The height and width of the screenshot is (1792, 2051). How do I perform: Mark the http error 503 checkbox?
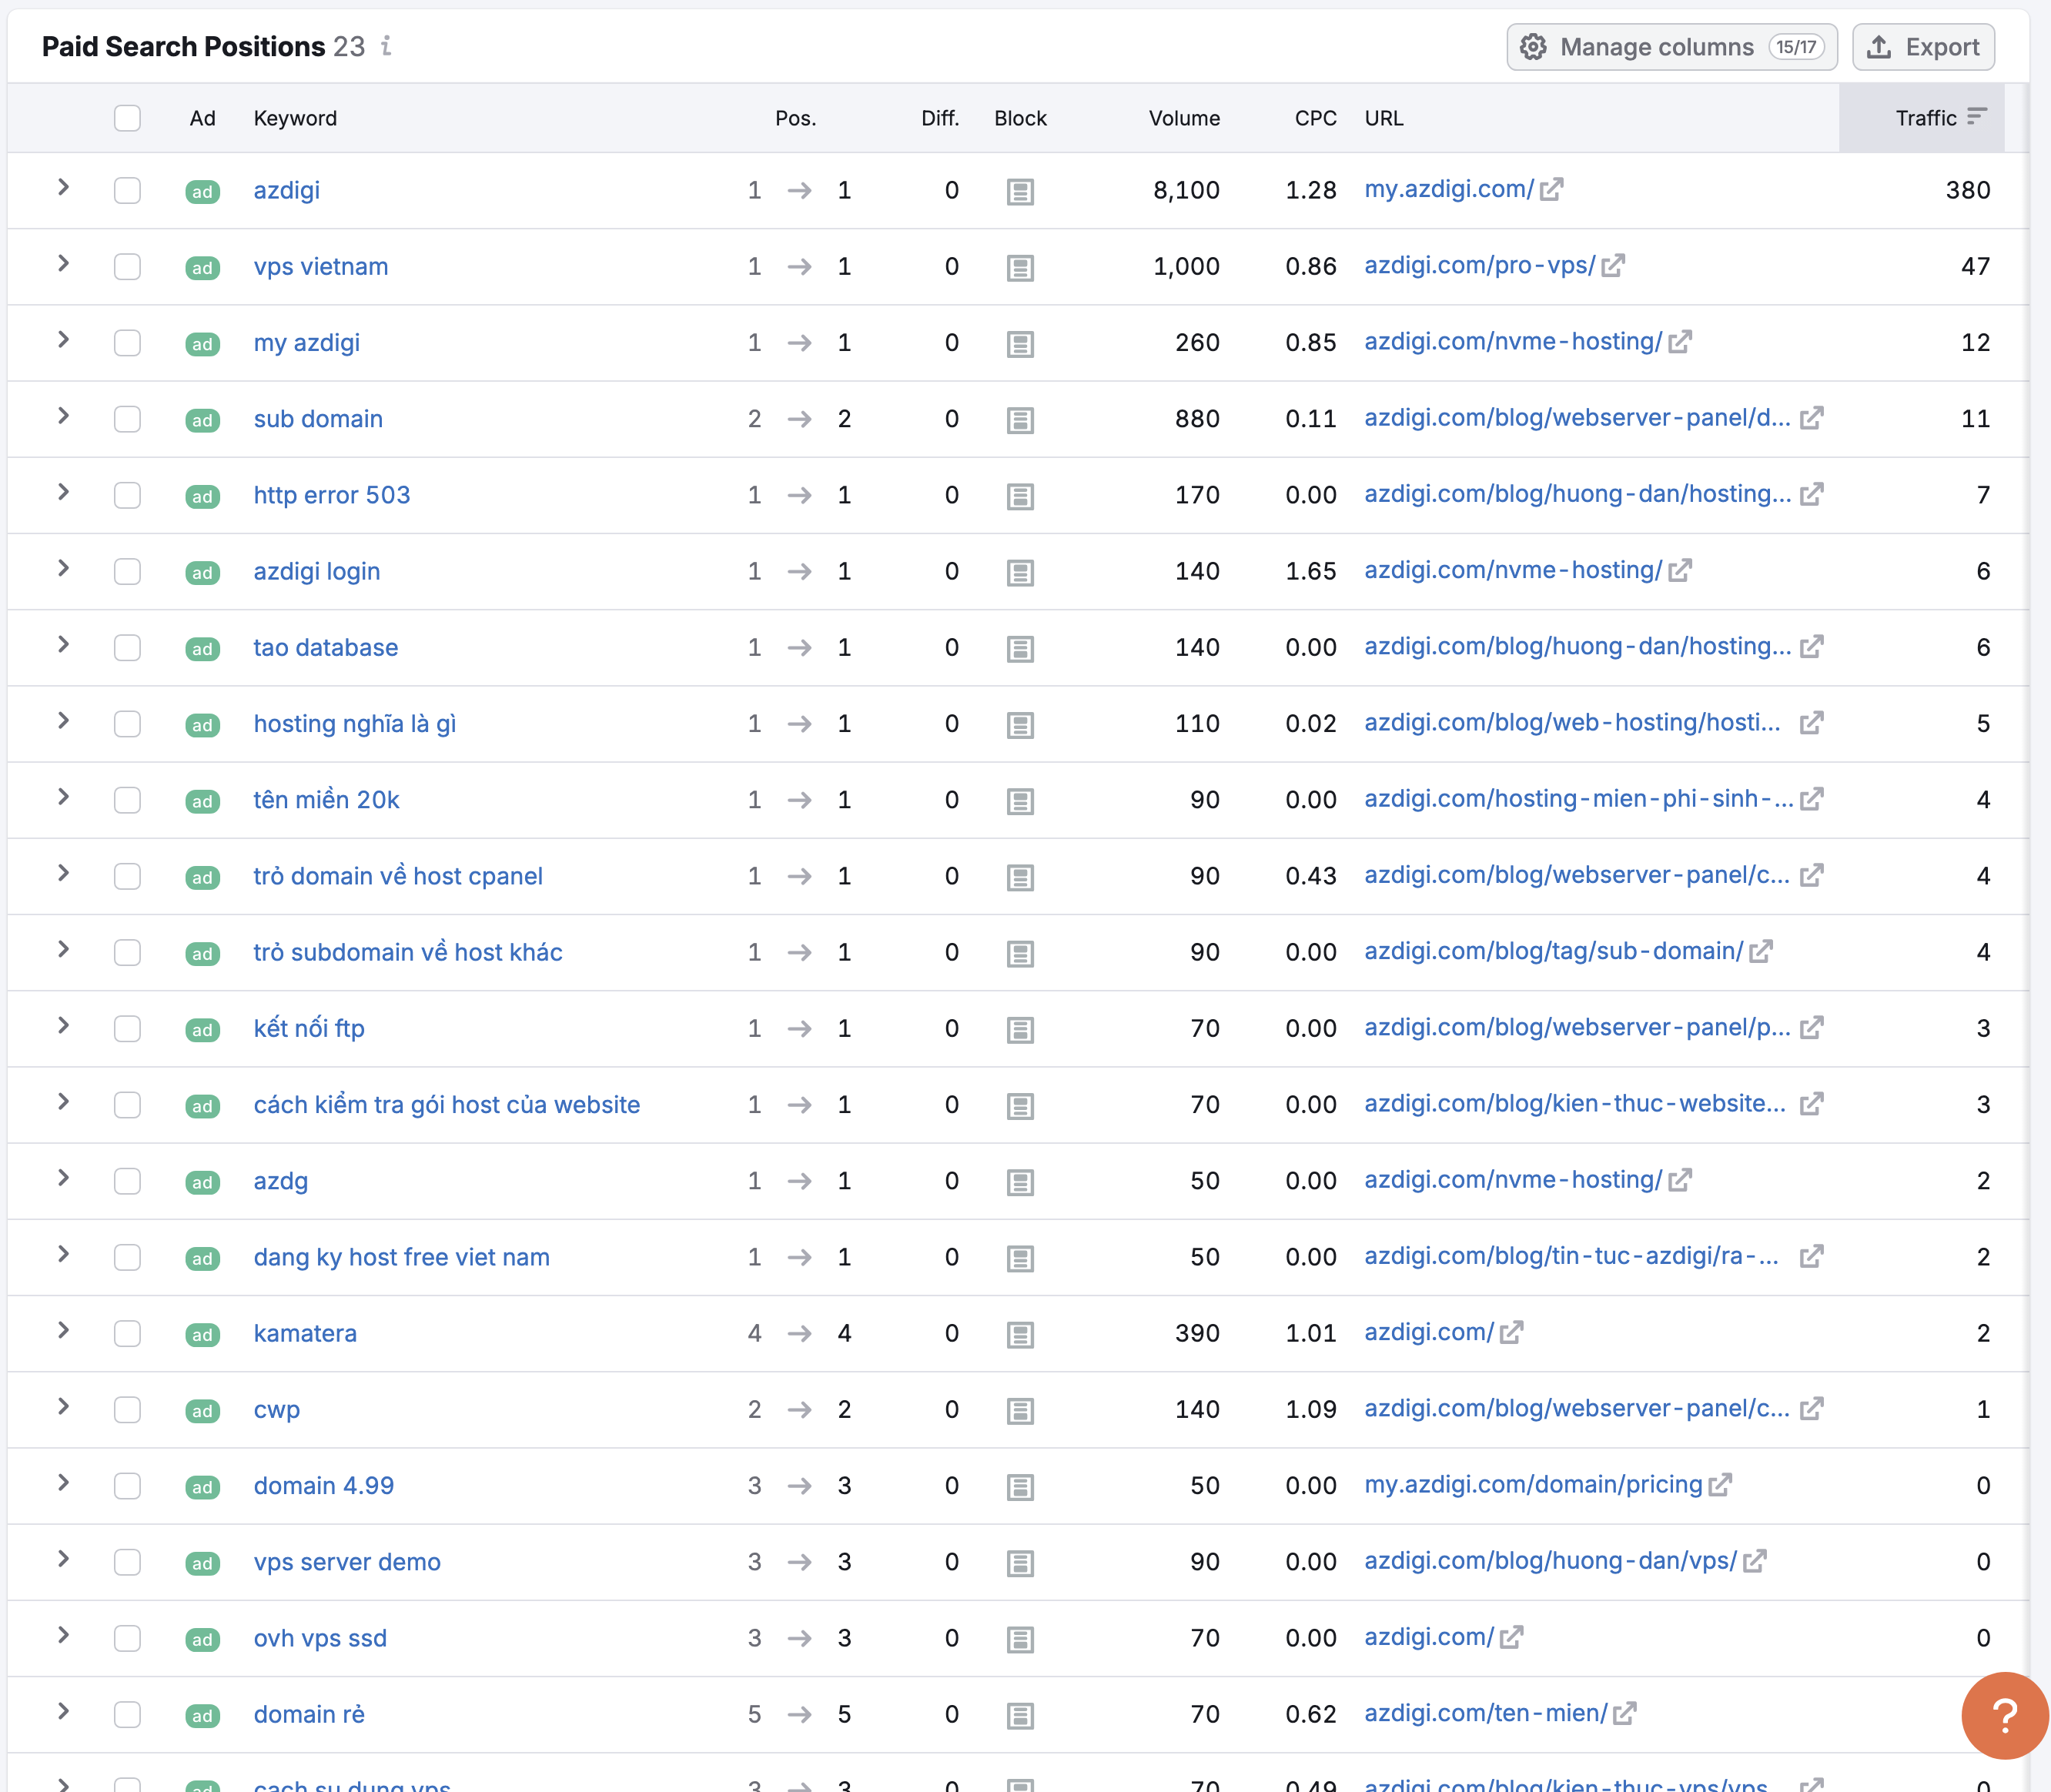pos(127,495)
